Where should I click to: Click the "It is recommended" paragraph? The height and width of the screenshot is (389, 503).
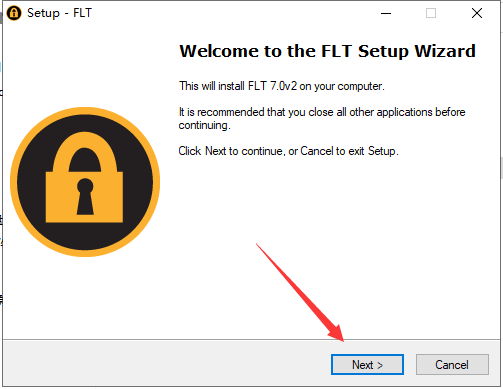click(322, 118)
